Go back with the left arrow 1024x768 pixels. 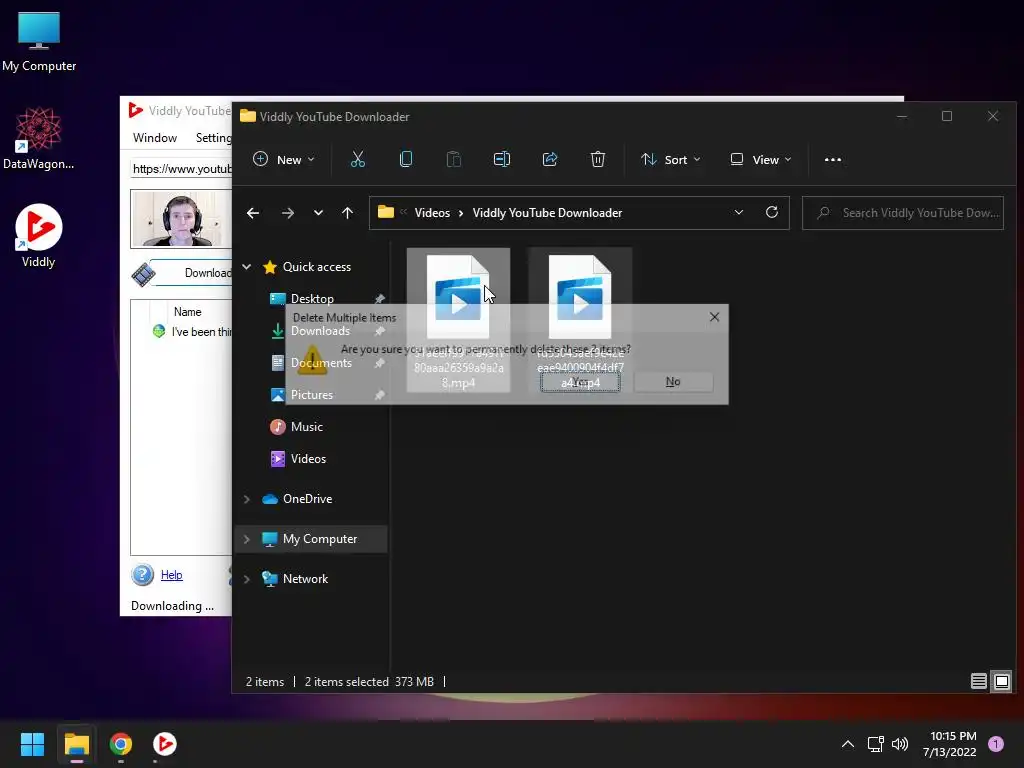(x=253, y=213)
